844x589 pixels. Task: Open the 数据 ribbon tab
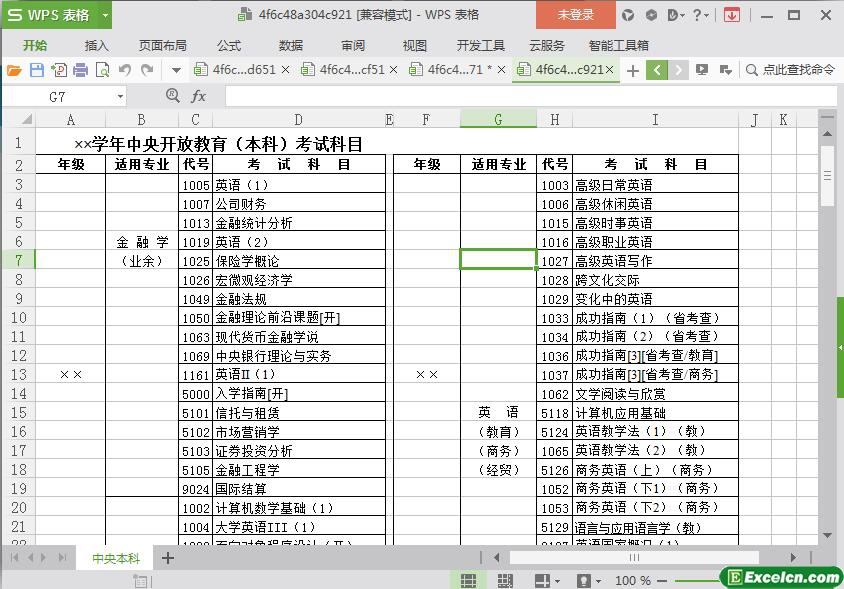click(291, 46)
